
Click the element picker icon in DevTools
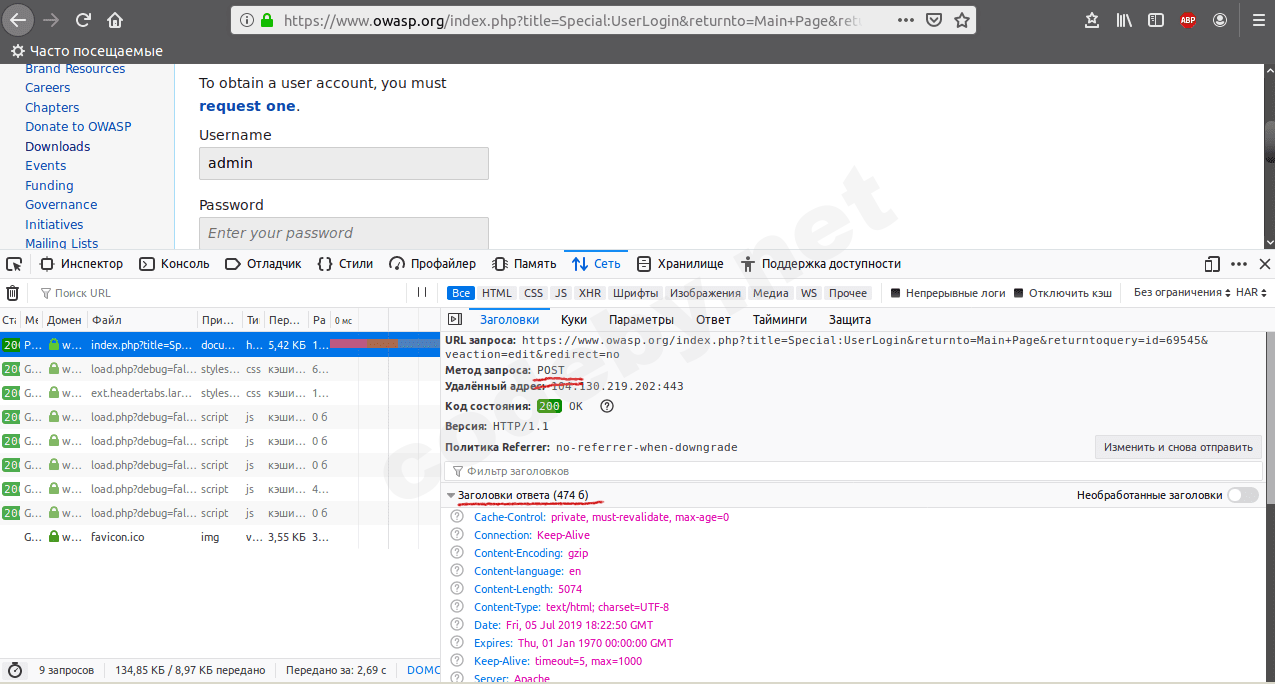pyautogui.click(x=14, y=264)
